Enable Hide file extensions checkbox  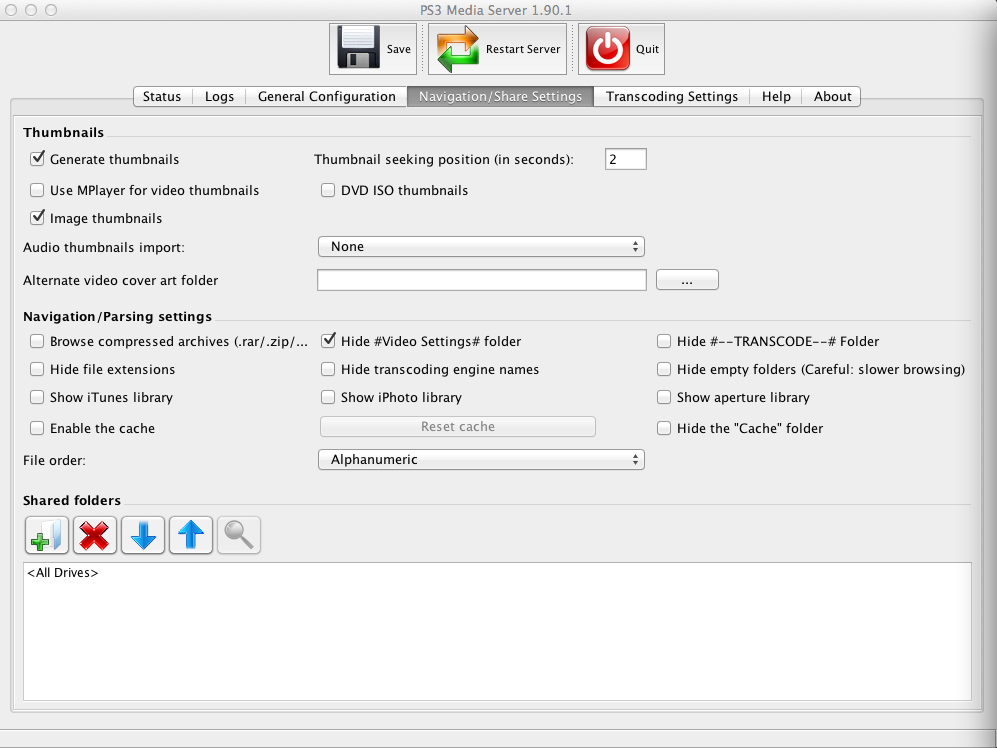tap(37, 370)
